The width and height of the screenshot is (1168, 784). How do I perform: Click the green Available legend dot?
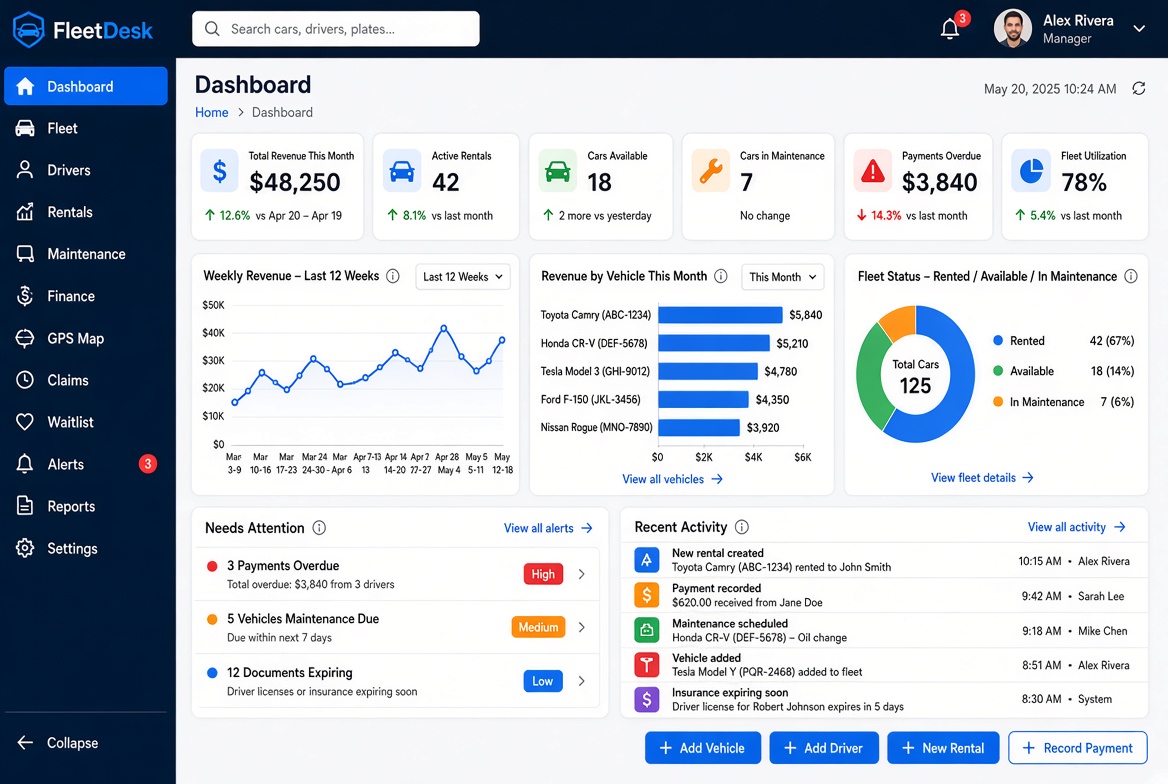coord(998,371)
